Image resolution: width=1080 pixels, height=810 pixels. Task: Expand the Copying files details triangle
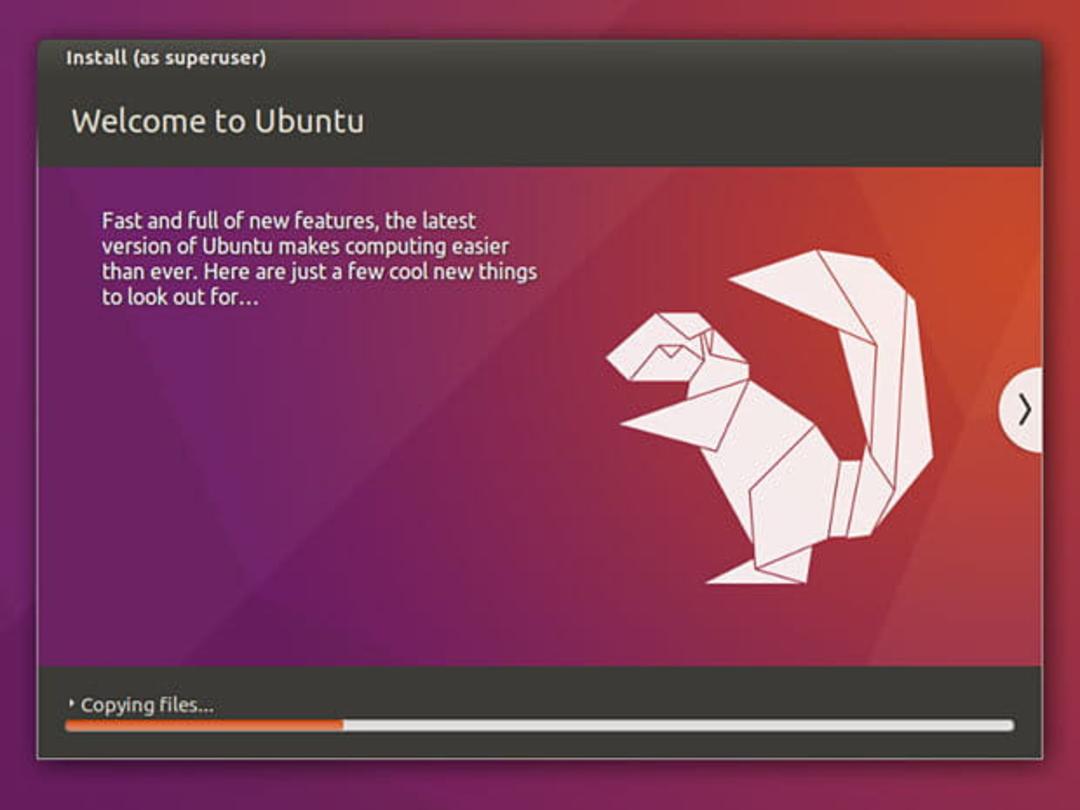click(x=71, y=703)
